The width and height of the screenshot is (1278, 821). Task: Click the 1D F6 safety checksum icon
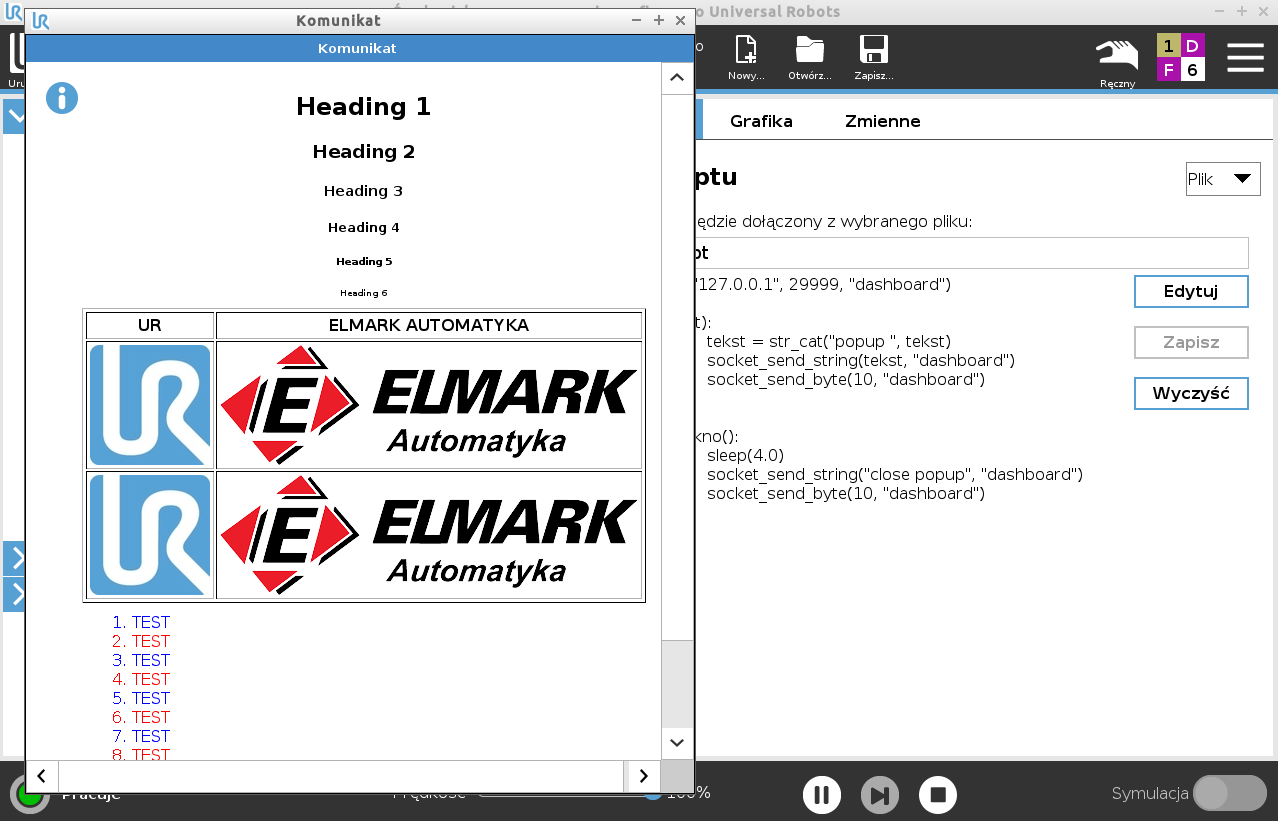(x=1181, y=57)
